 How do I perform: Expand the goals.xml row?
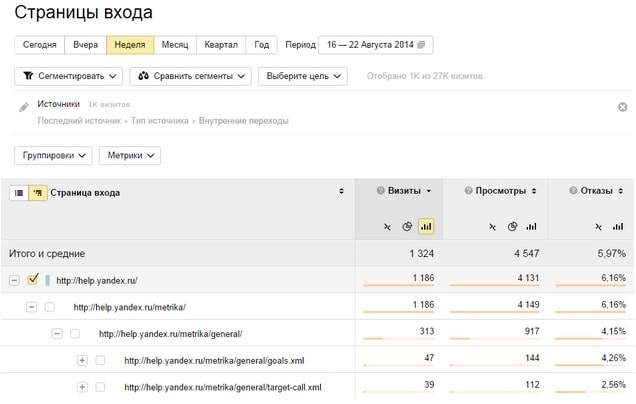tap(82, 361)
